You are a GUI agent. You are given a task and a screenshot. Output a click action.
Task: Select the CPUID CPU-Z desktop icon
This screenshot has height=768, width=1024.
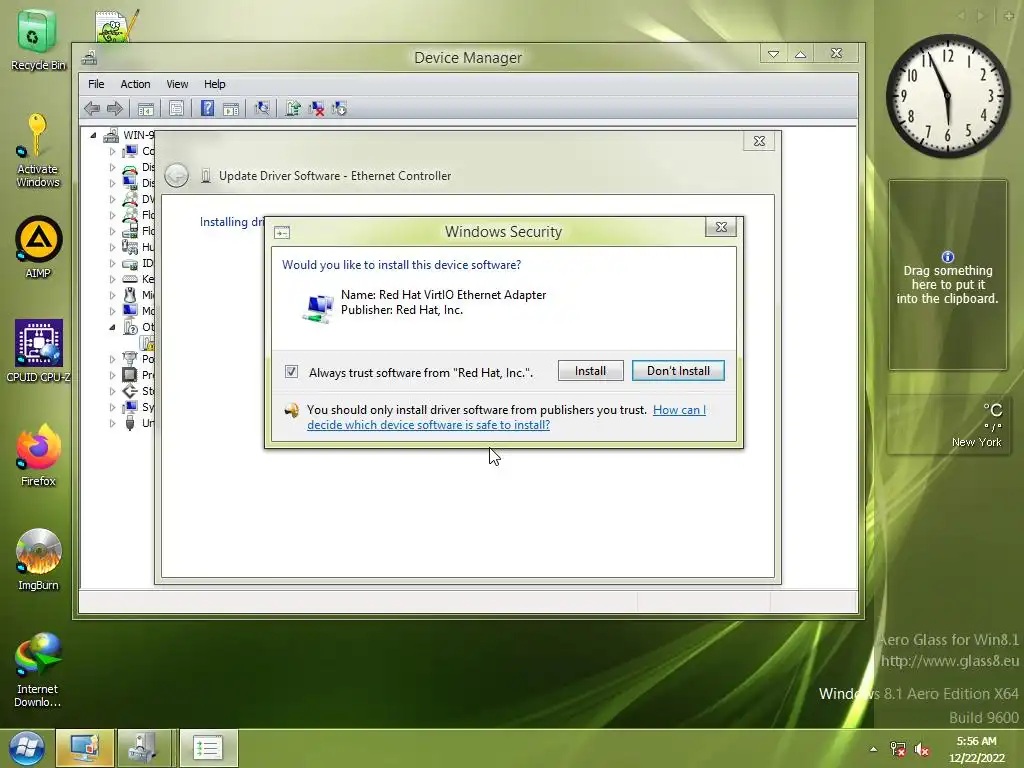coord(39,351)
